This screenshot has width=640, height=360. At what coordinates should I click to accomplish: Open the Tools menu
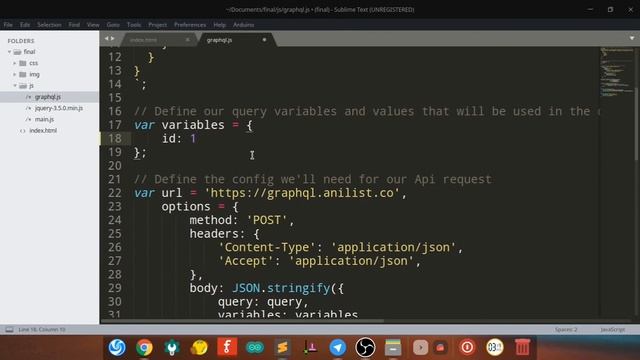[134, 25]
